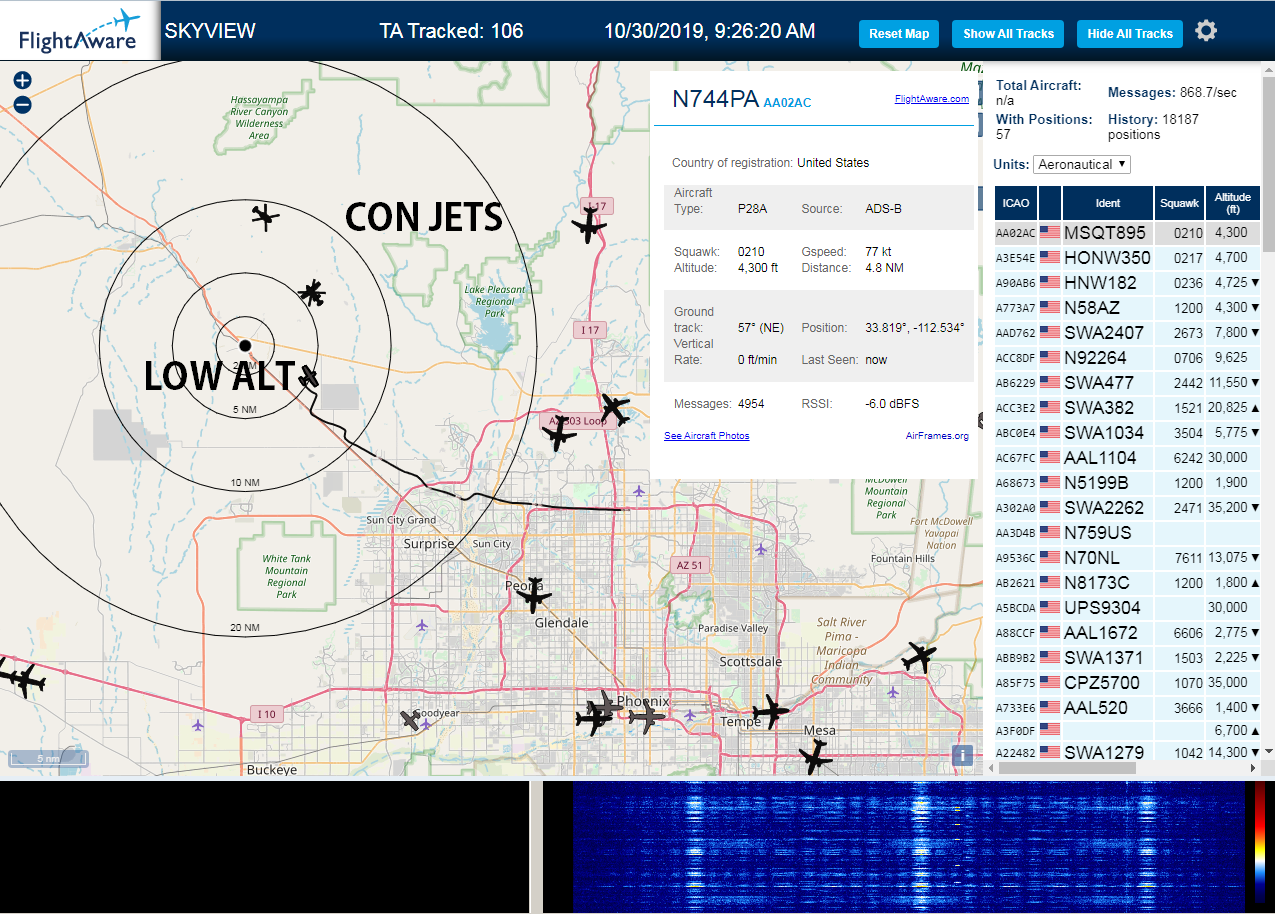This screenshot has height=915, width=1275.
Task: Click the FlightAware logo
Action: pos(80,31)
